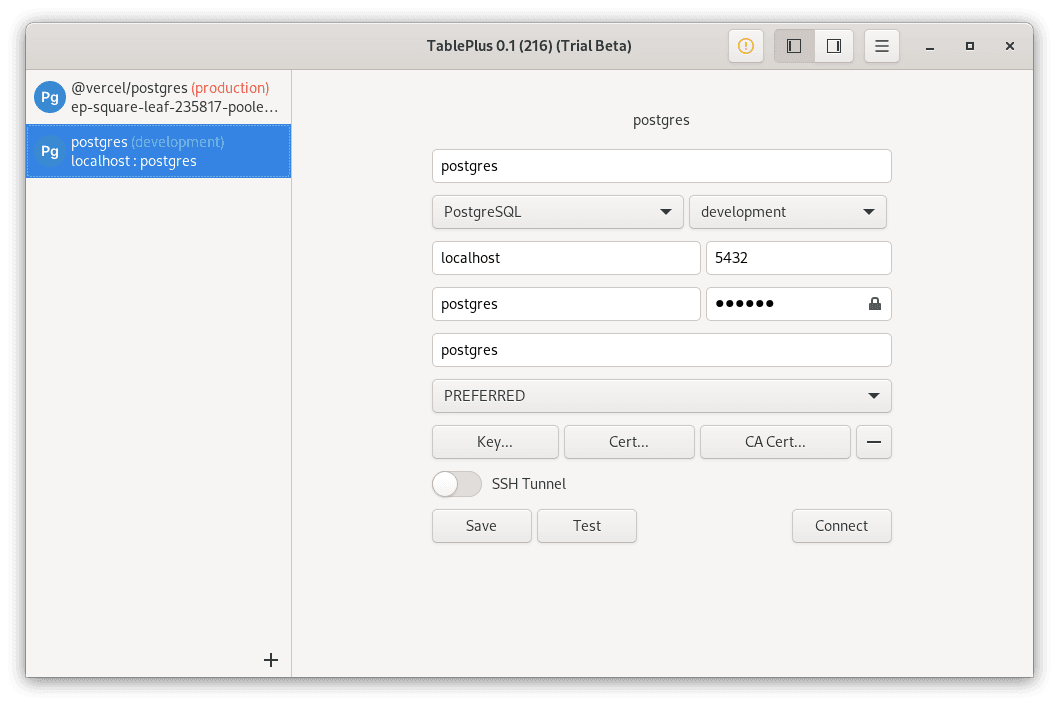Click the minus button beside CA Cert
The height and width of the screenshot is (706, 1059).
(x=874, y=442)
